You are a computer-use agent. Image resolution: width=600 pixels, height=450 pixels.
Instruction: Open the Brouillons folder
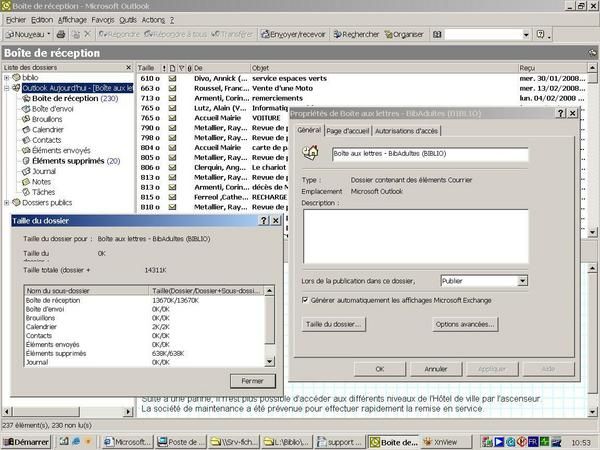(x=47, y=119)
